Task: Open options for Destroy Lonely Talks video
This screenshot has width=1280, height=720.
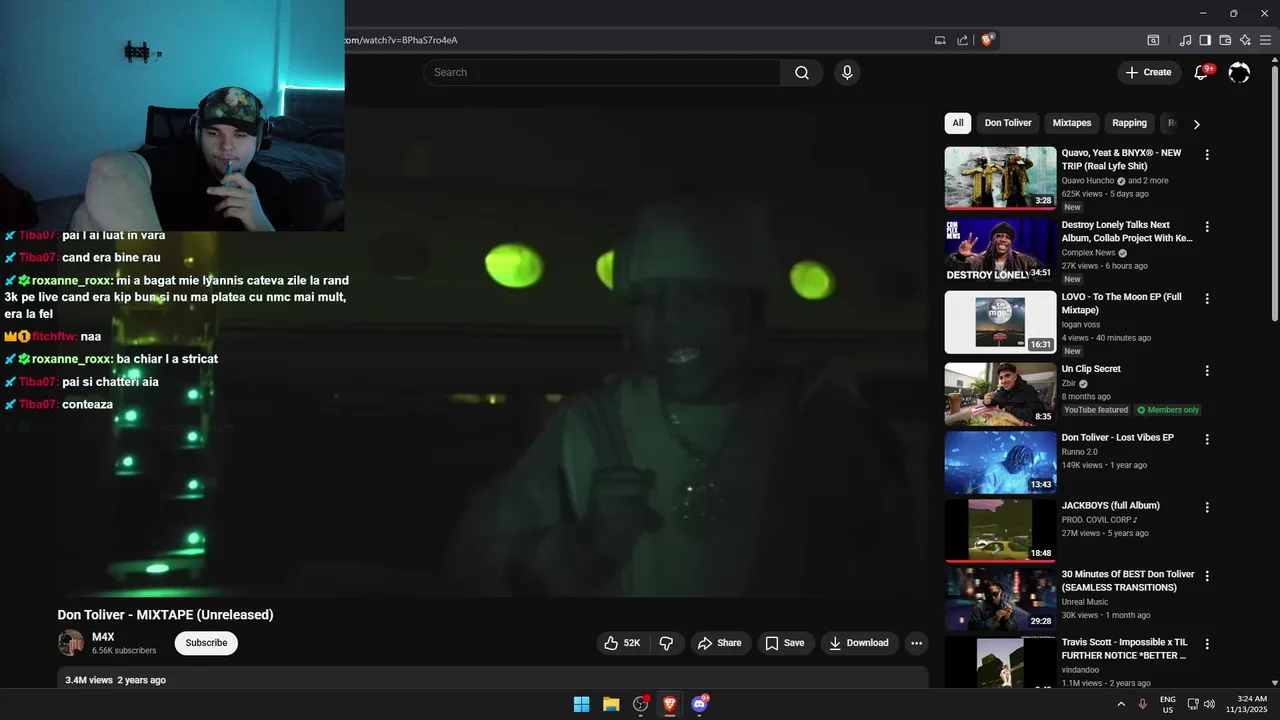Action: click(x=1207, y=227)
